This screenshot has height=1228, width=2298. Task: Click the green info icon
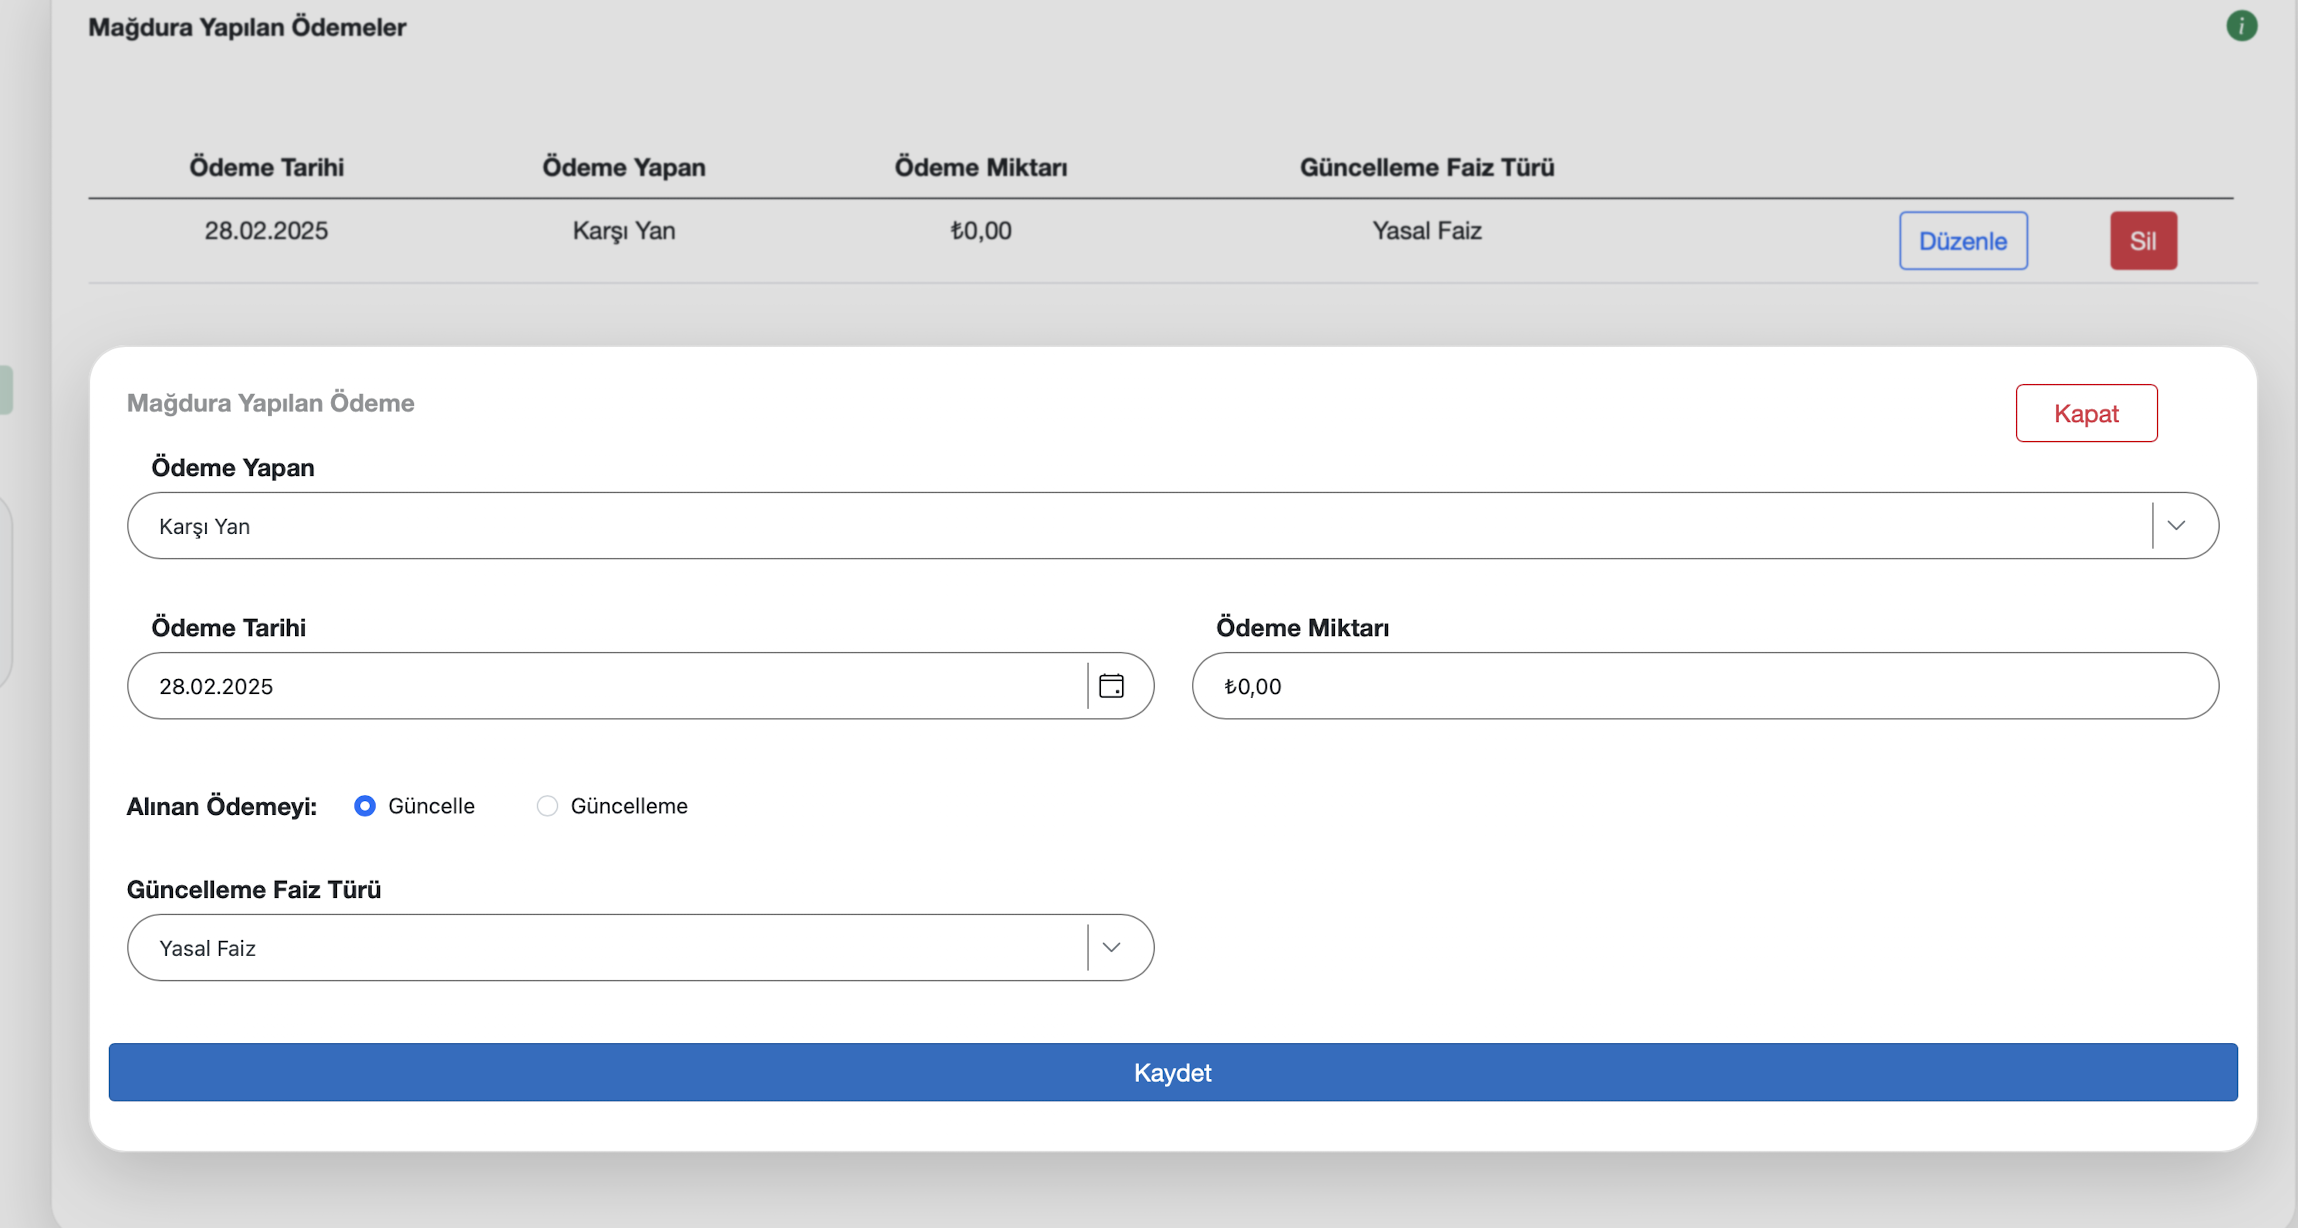pos(2241,26)
